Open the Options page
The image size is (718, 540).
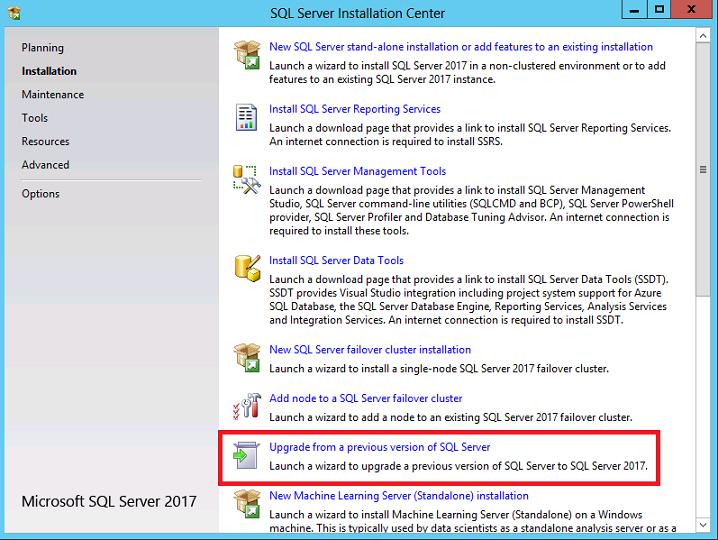point(40,194)
